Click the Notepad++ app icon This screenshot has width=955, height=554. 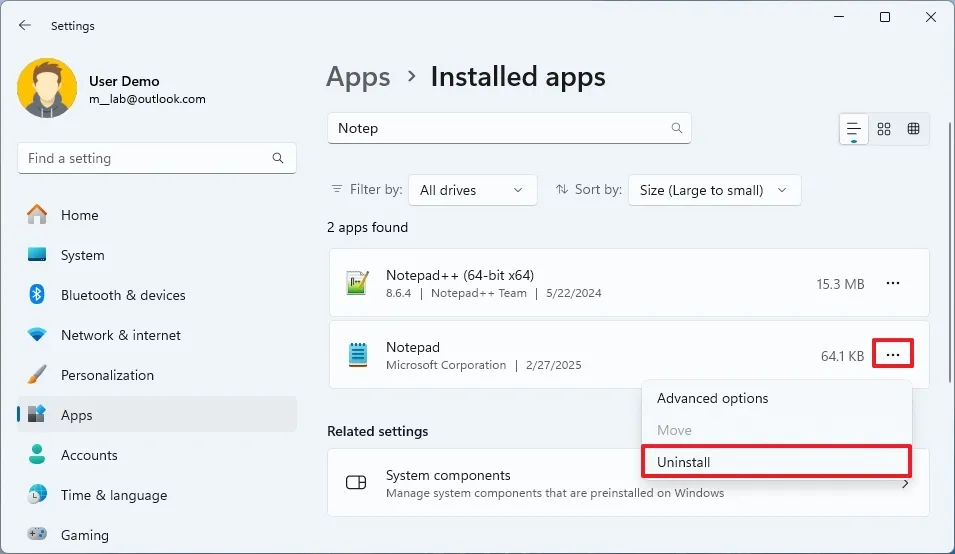tap(358, 283)
